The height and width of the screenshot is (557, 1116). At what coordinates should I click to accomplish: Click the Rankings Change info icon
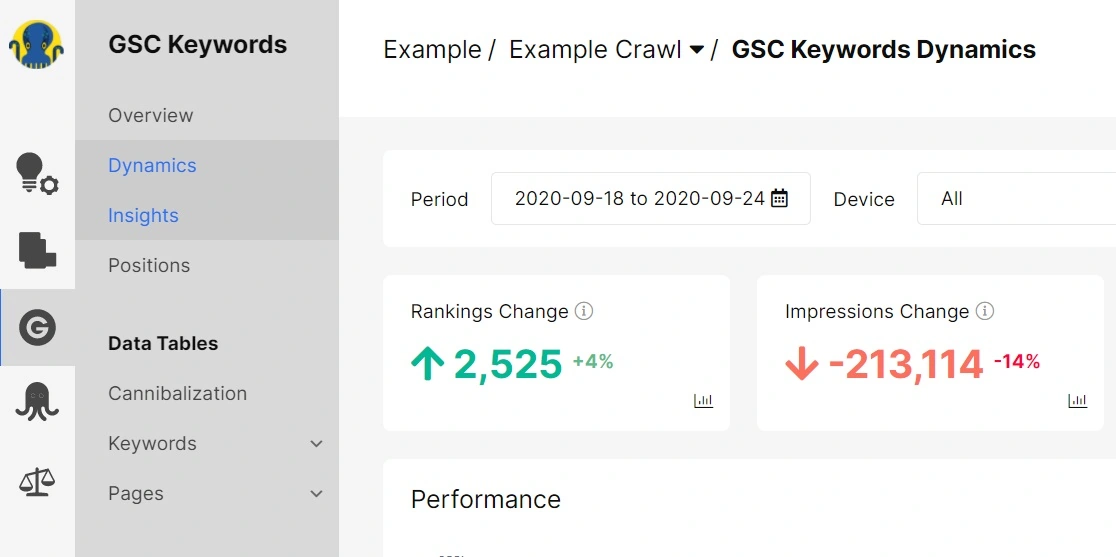[584, 311]
